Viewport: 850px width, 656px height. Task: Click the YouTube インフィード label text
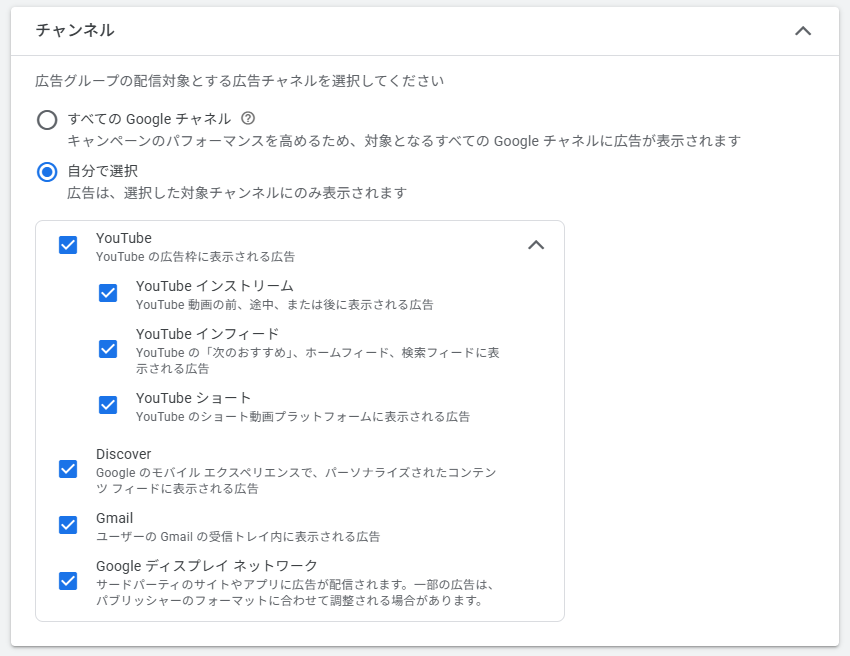207,334
